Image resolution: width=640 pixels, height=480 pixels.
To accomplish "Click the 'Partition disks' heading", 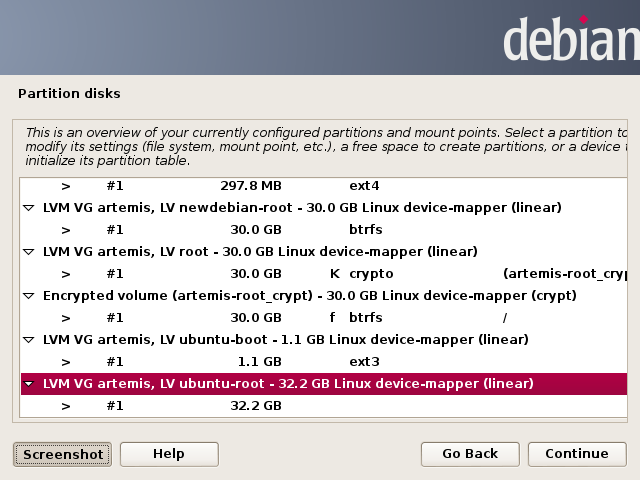I will pyautogui.click(x=69, y=93).
